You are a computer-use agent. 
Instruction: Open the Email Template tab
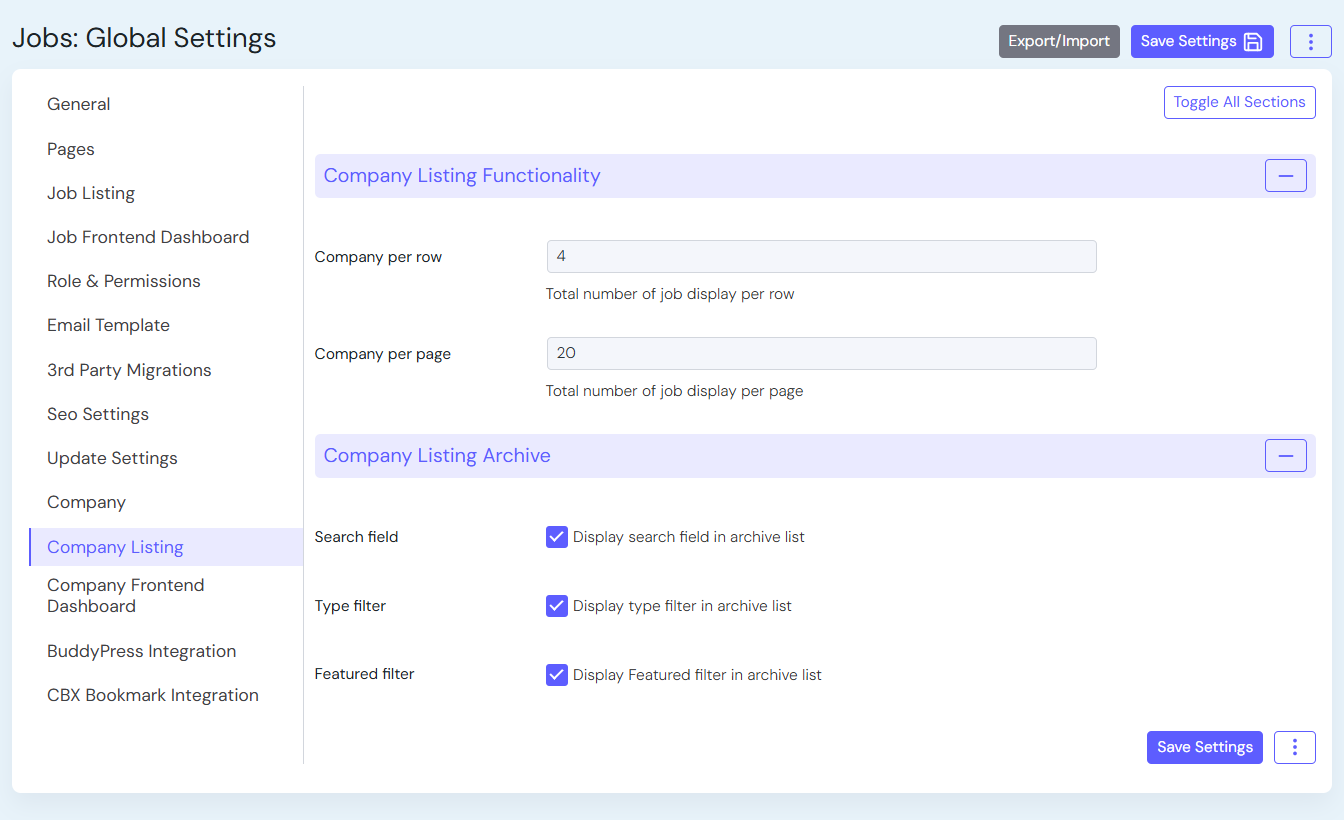coord(108,325)
